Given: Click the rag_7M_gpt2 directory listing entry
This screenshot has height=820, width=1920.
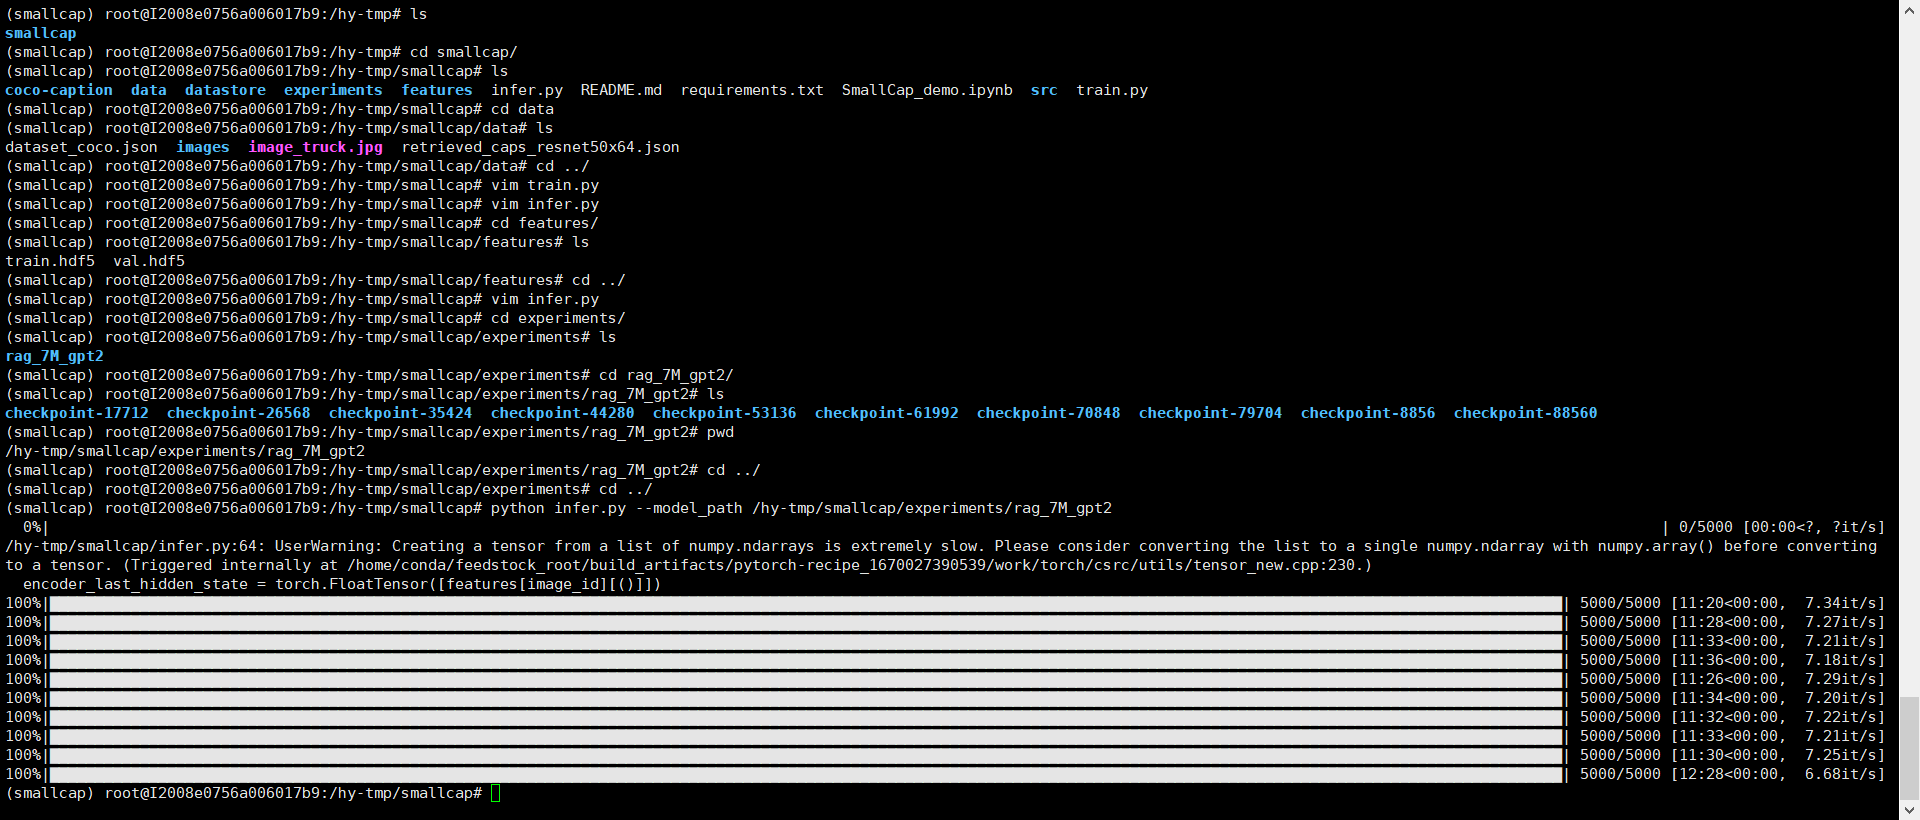Looking at the screenshot, I should coord(54,356).
